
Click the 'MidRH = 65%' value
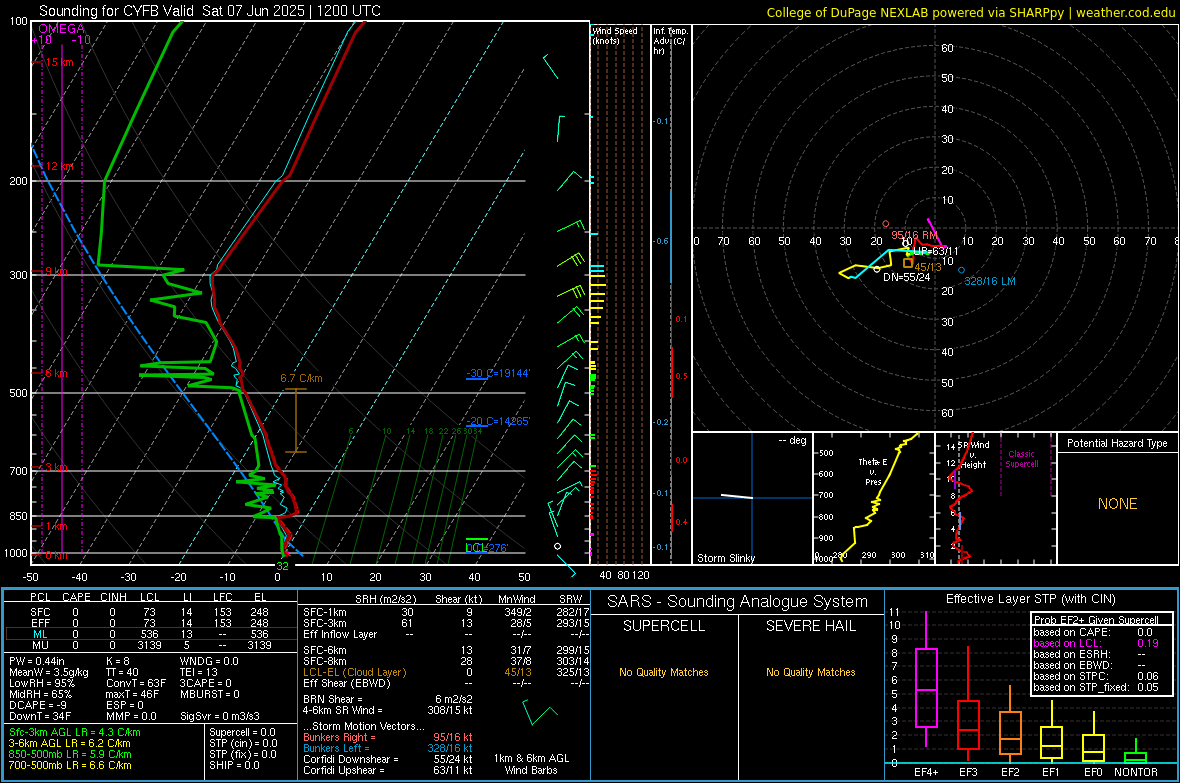(x=41, y=694)
